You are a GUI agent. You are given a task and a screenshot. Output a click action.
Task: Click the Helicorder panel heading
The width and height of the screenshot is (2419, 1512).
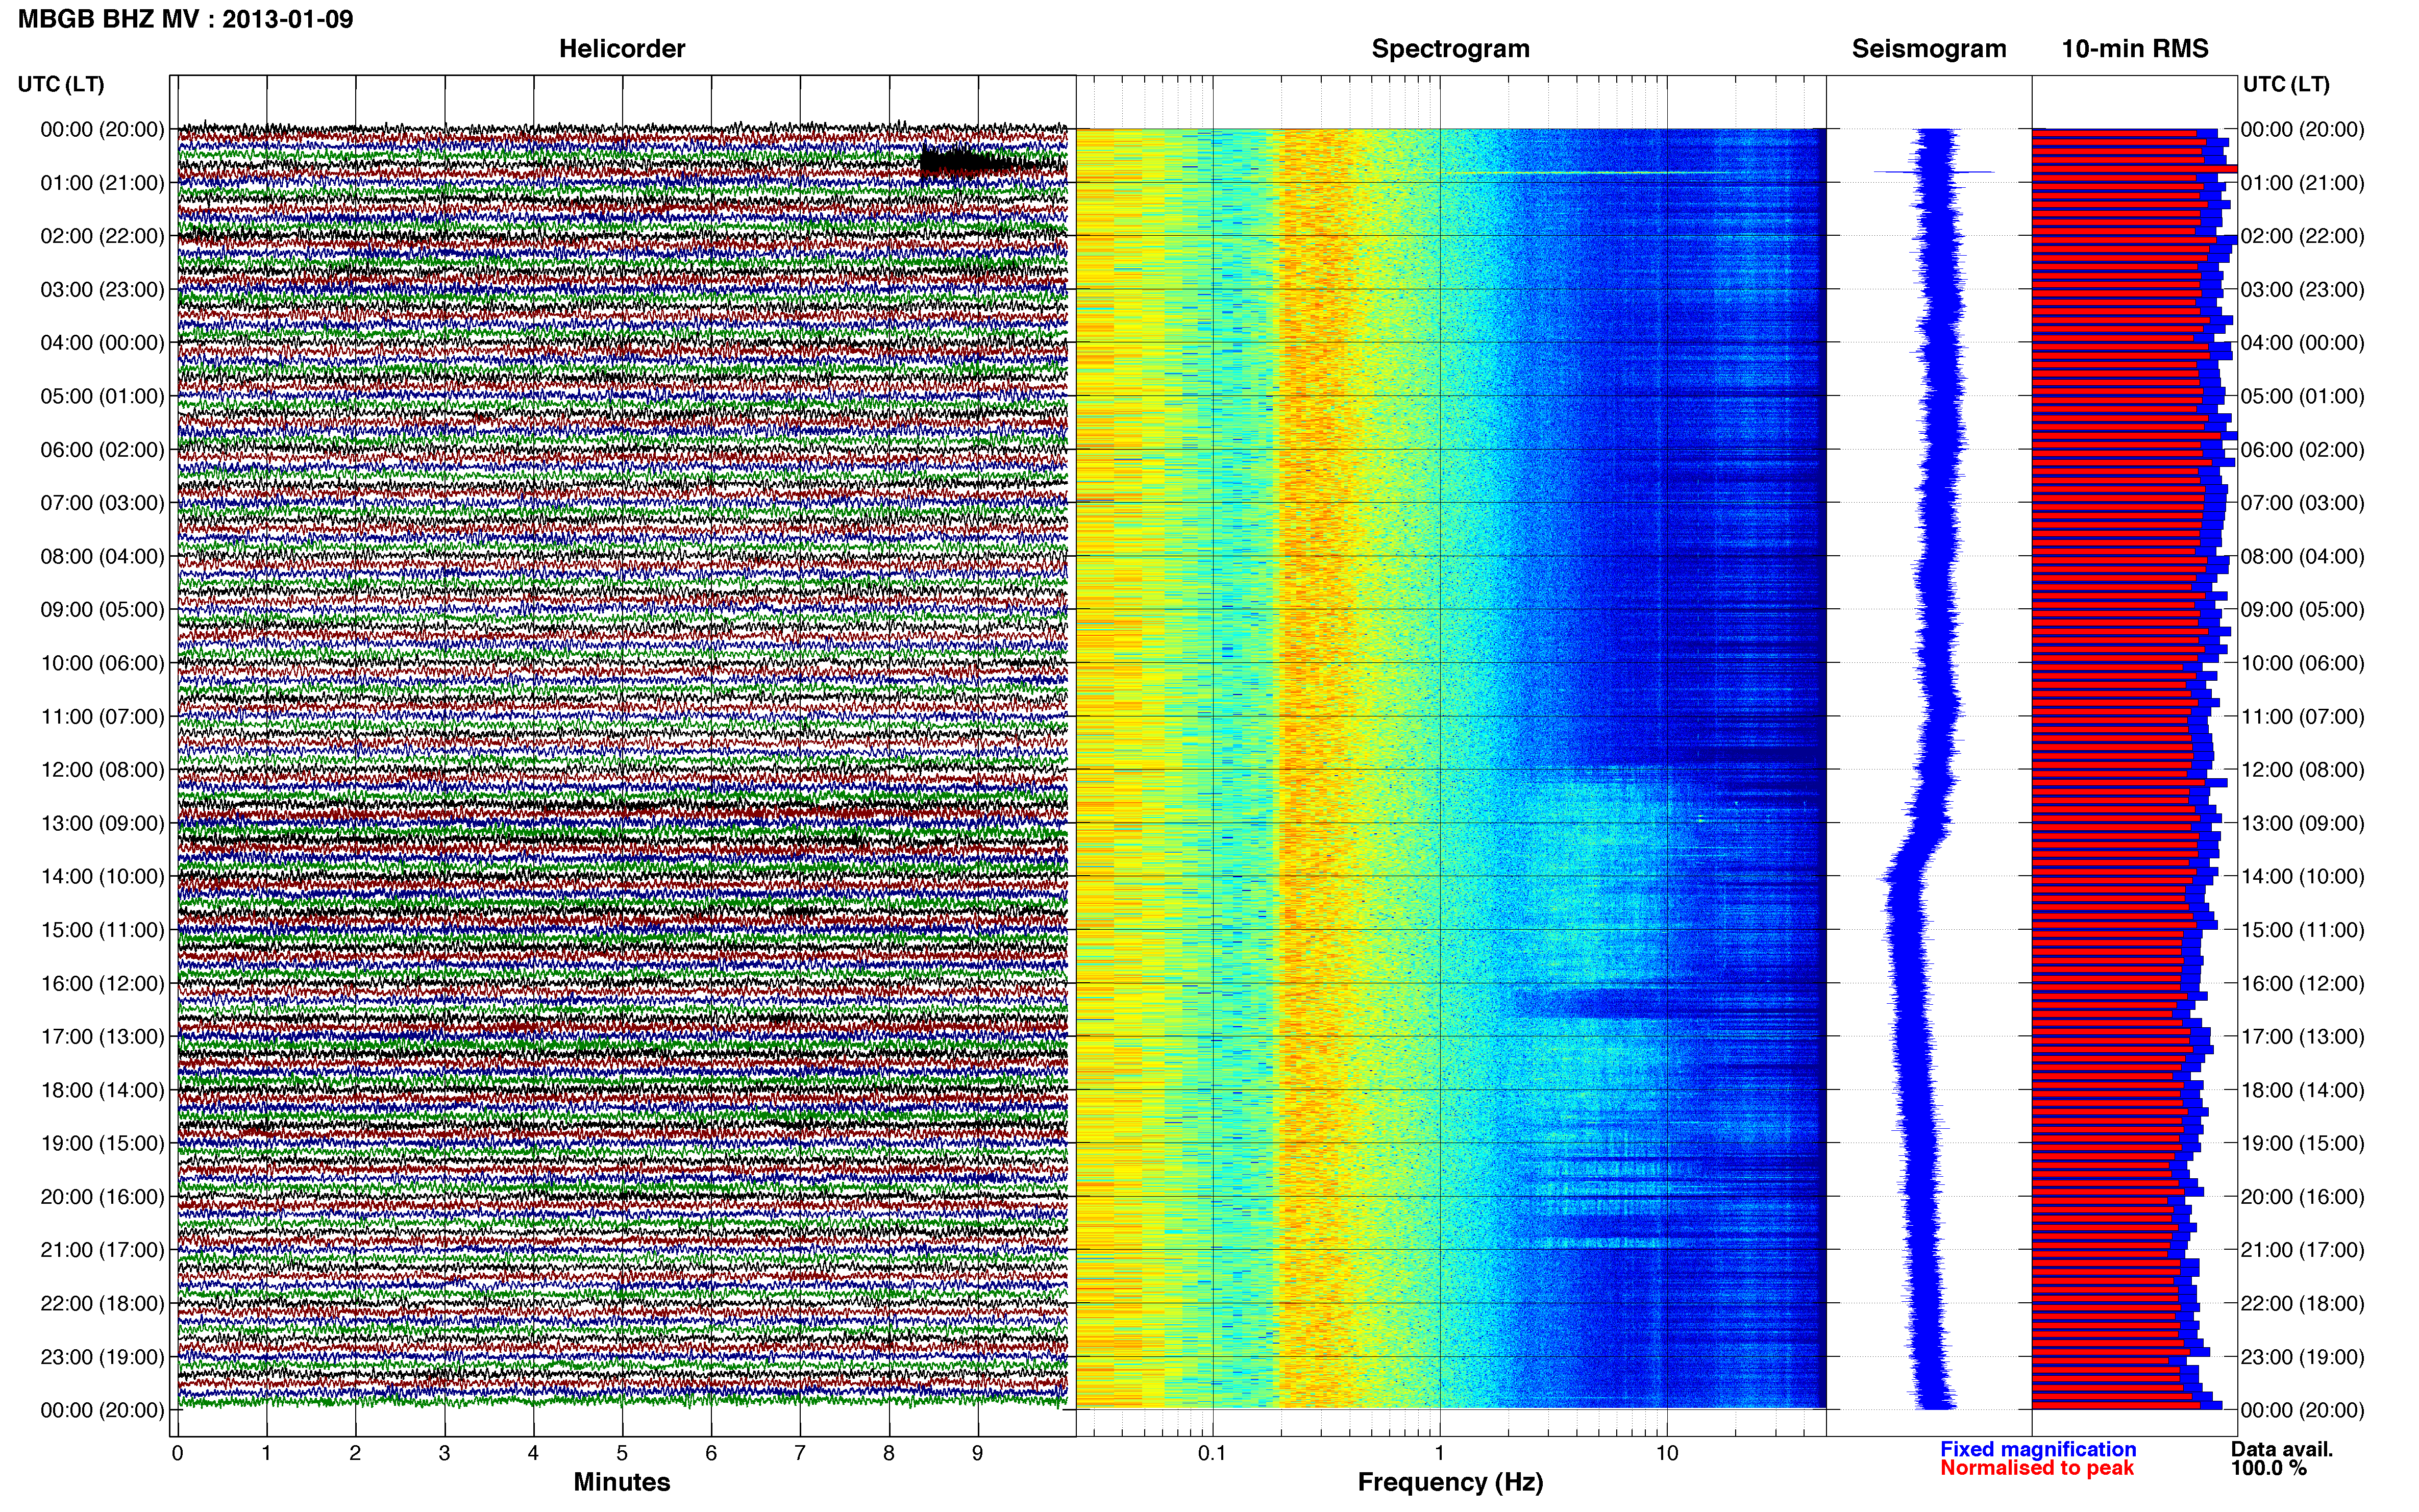point(622,49)
